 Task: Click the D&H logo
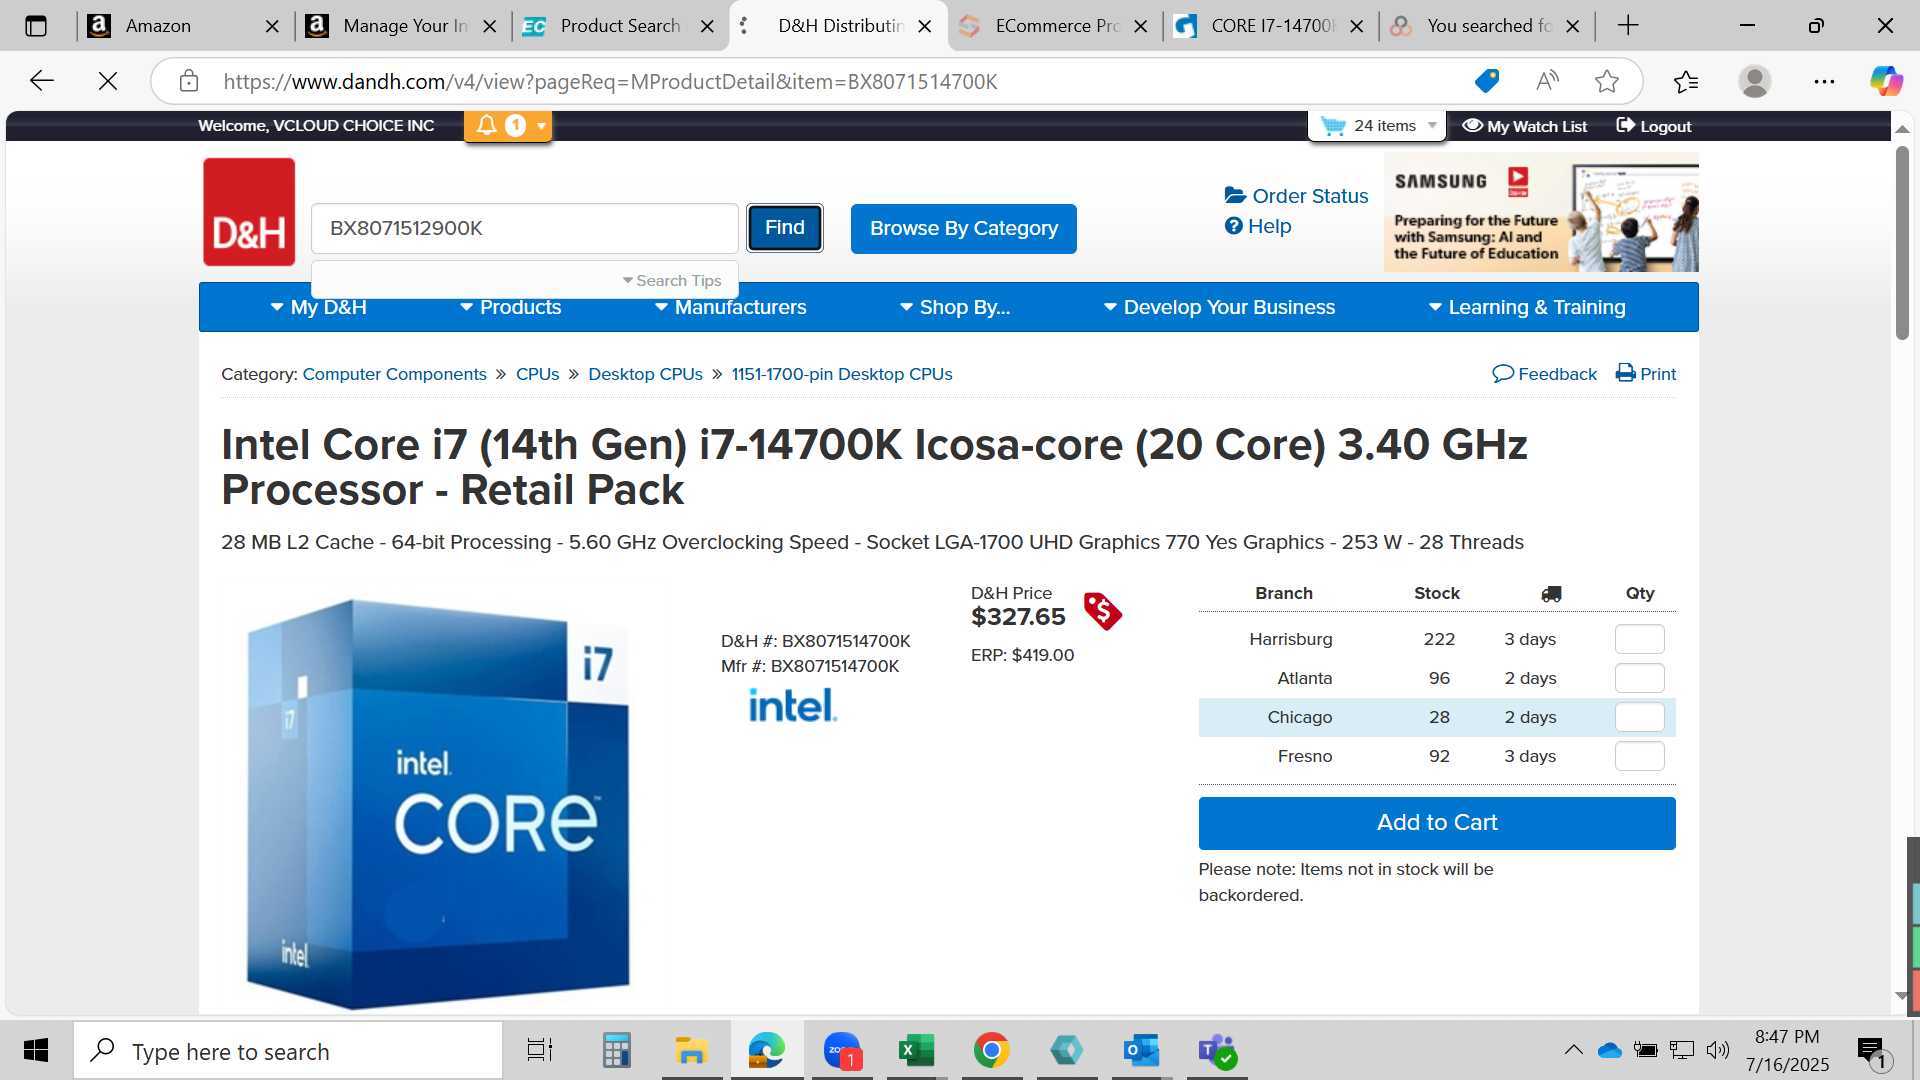coord(249,212)
